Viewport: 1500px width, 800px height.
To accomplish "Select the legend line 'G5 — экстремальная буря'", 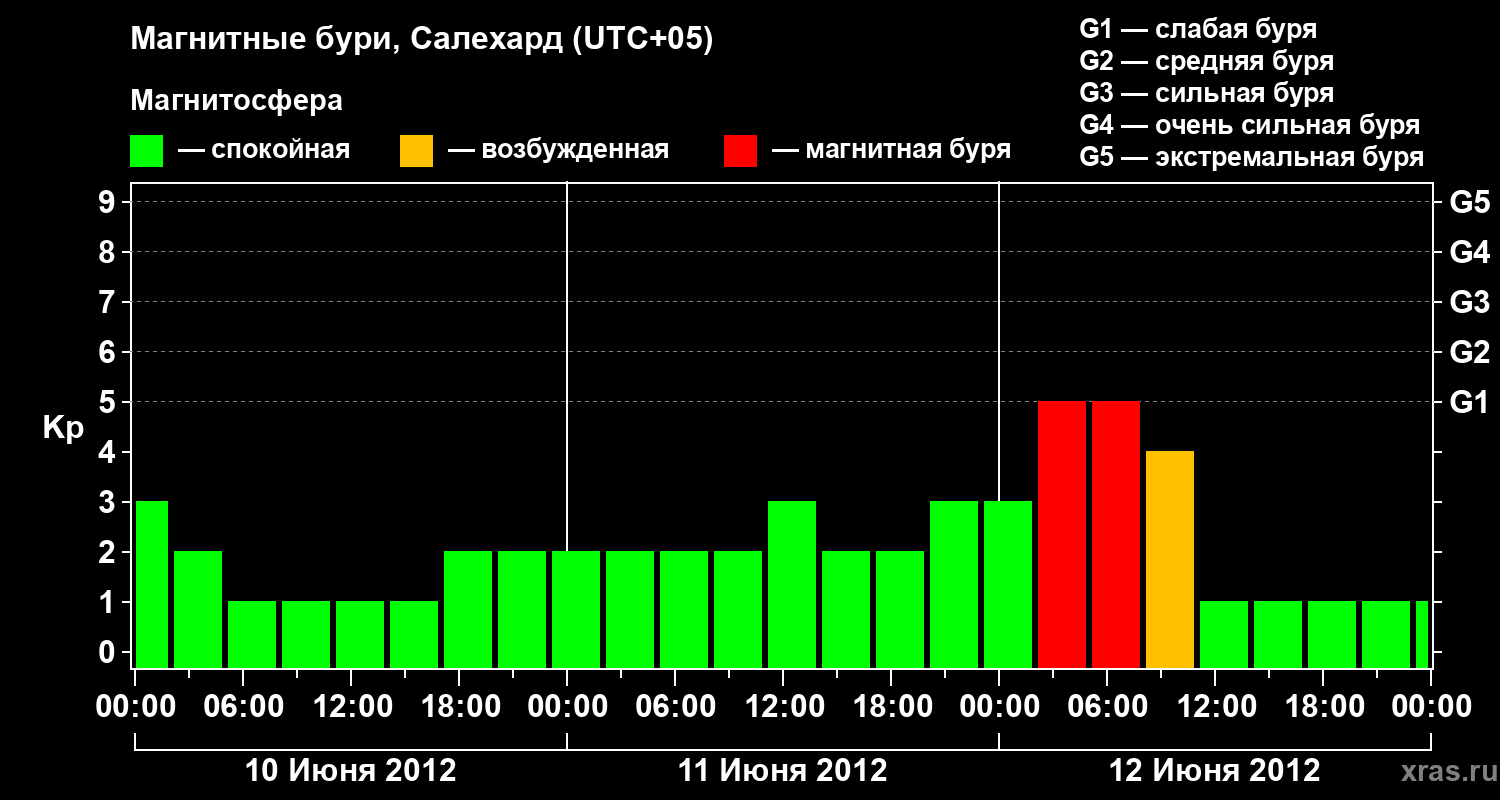I will [1252, 157].
